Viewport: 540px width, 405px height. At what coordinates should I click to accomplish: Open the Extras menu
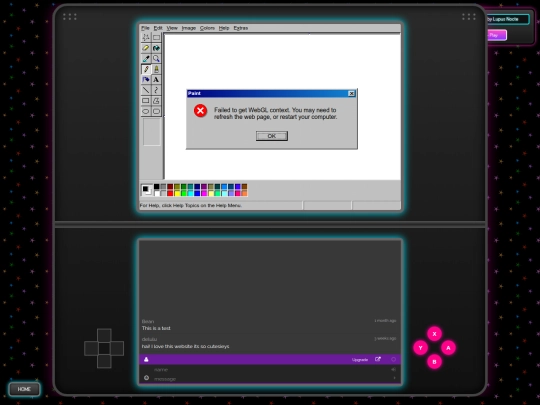tap(240, 28)
